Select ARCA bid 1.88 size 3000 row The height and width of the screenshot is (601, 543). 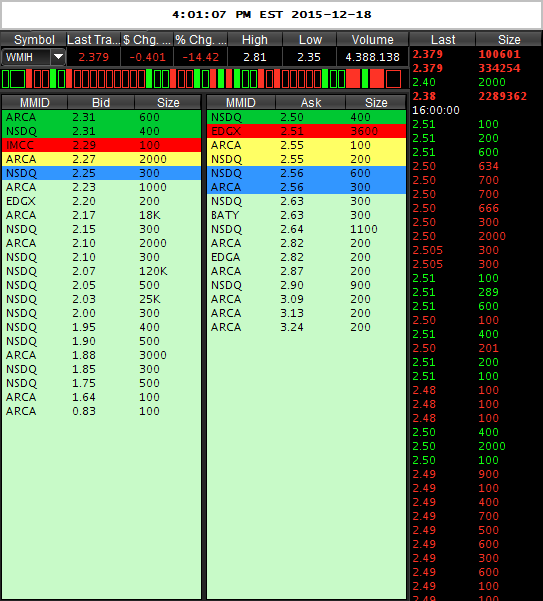pyautogui.click(x=101, y=355)
